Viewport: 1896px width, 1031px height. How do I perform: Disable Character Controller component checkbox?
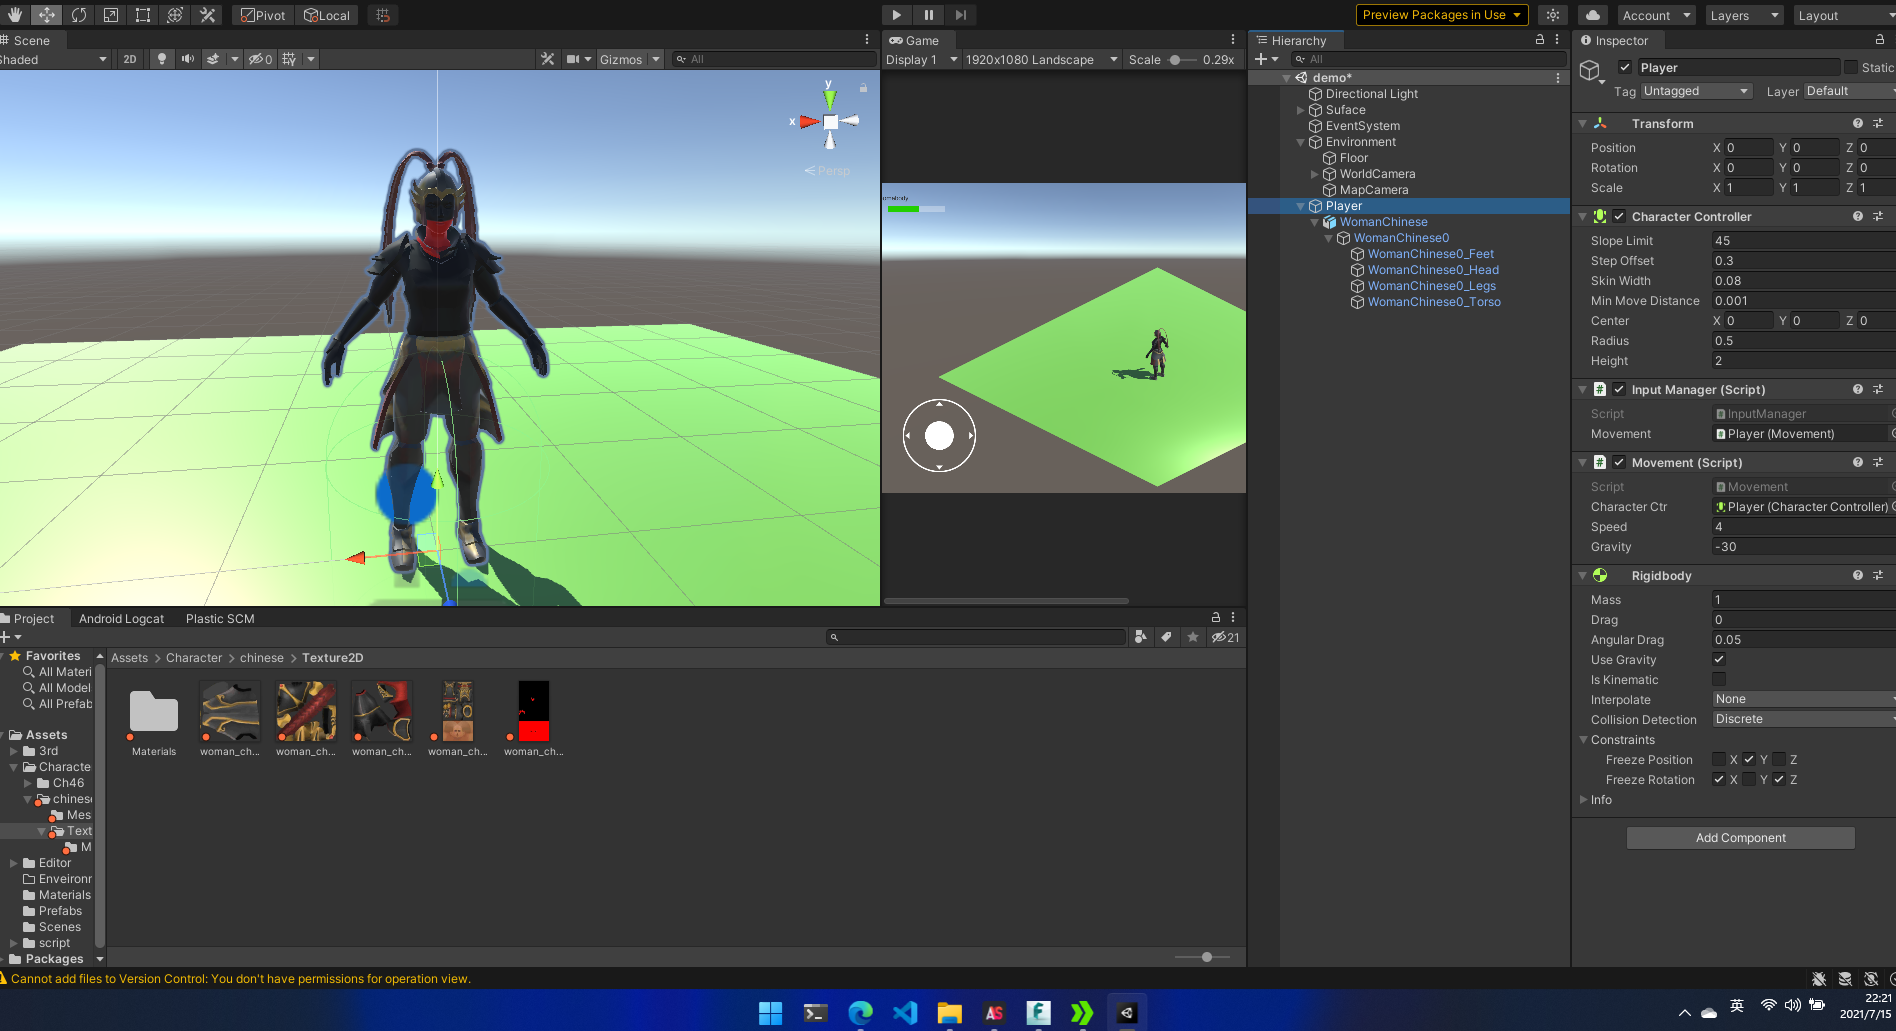pyautogui.click(x=1619, y=216)
